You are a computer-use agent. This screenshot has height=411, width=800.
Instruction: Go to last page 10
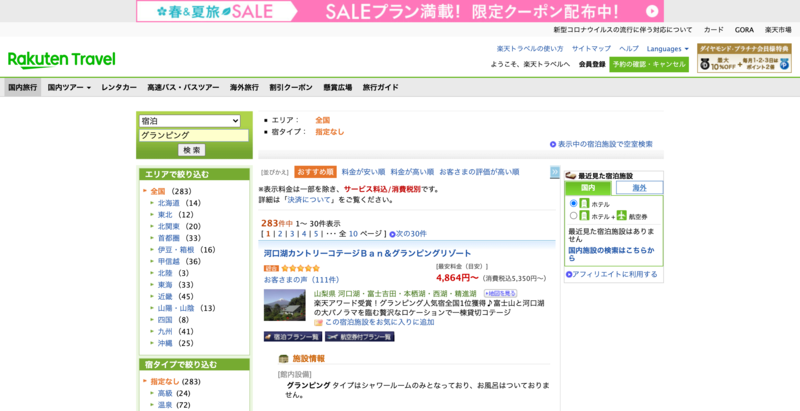point(353,234)
